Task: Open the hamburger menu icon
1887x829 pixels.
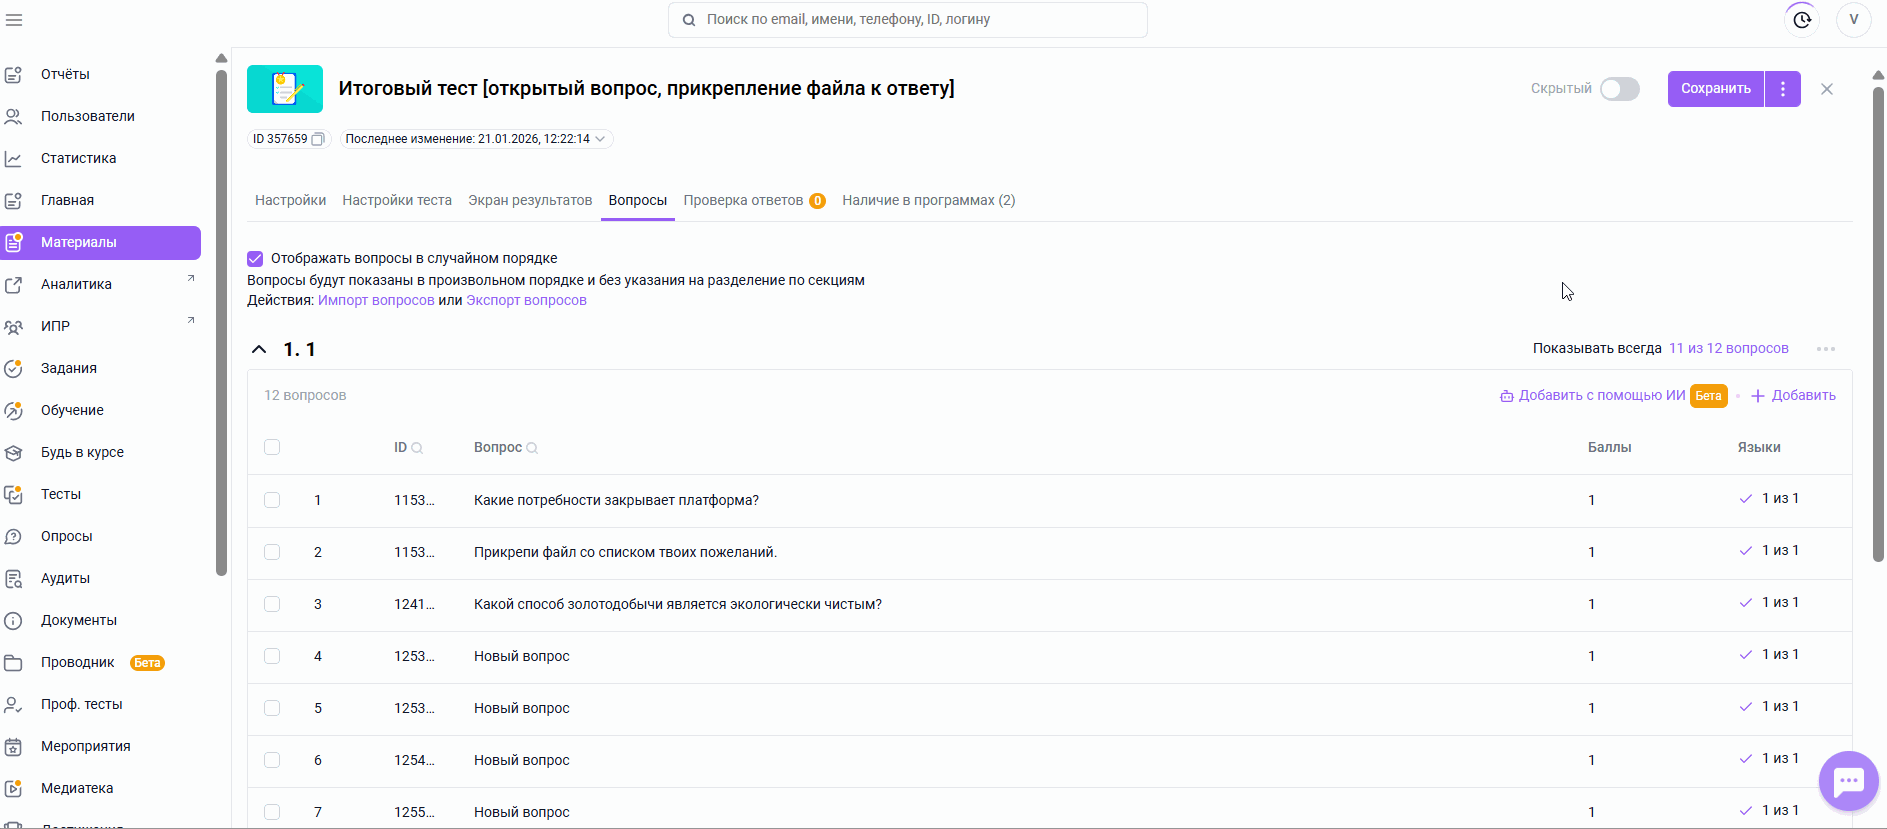Action: tap(14, 20)
